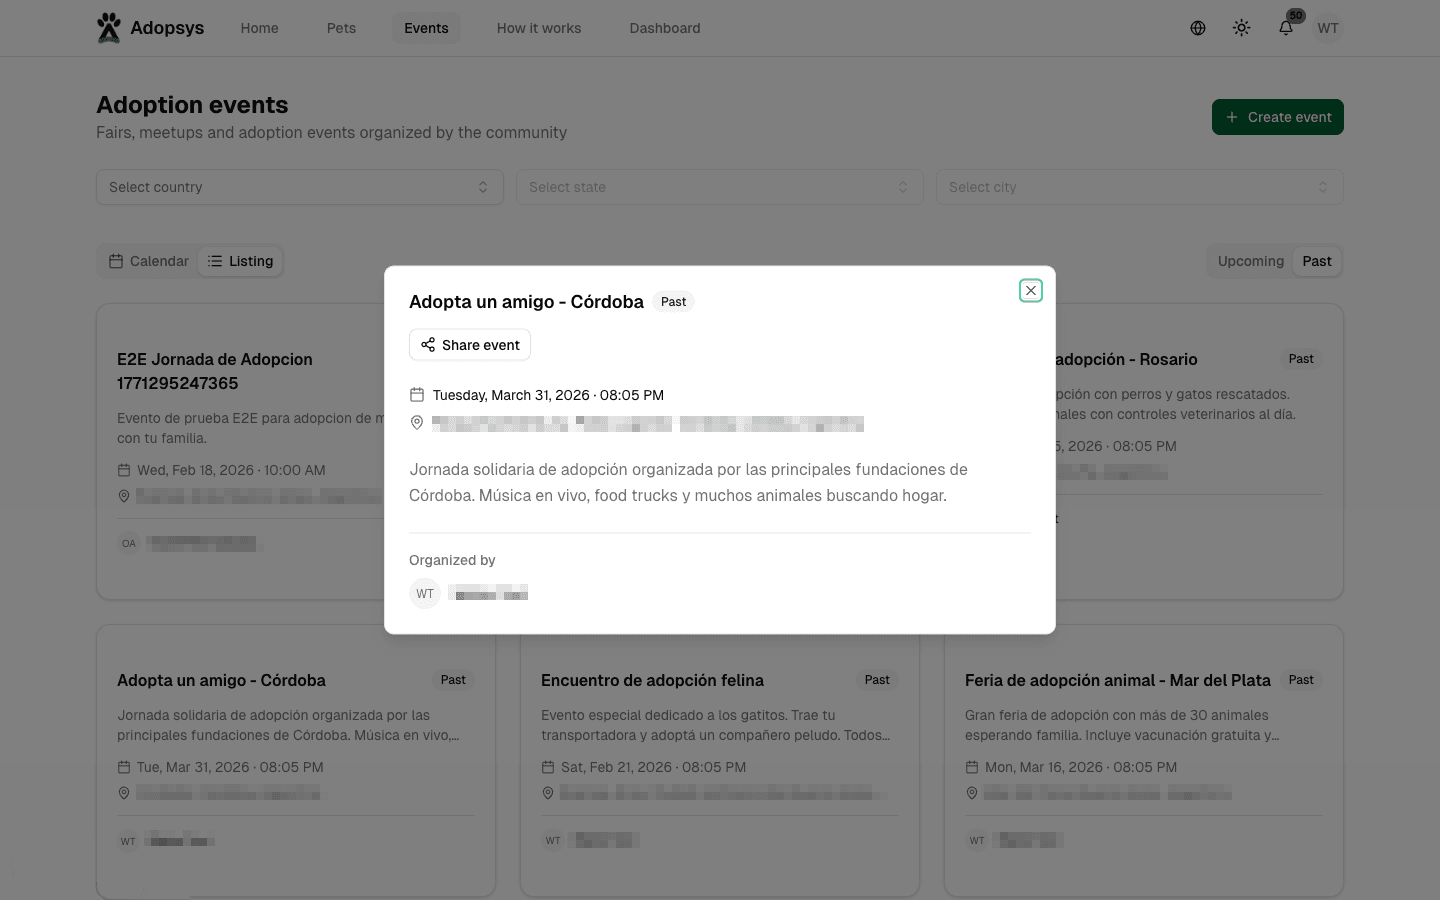Open notifications bell icon
The width and height of the screenshot is (1440, 900).
click(x=1286, y=28)
